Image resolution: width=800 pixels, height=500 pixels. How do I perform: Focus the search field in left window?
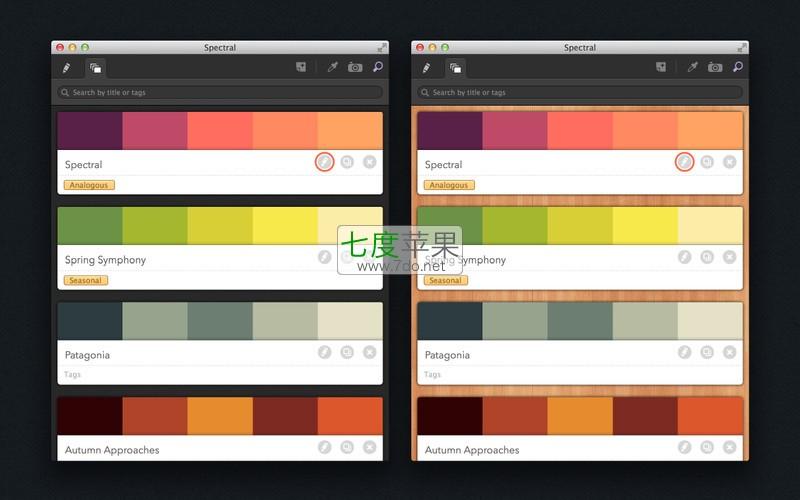point(220,92)
